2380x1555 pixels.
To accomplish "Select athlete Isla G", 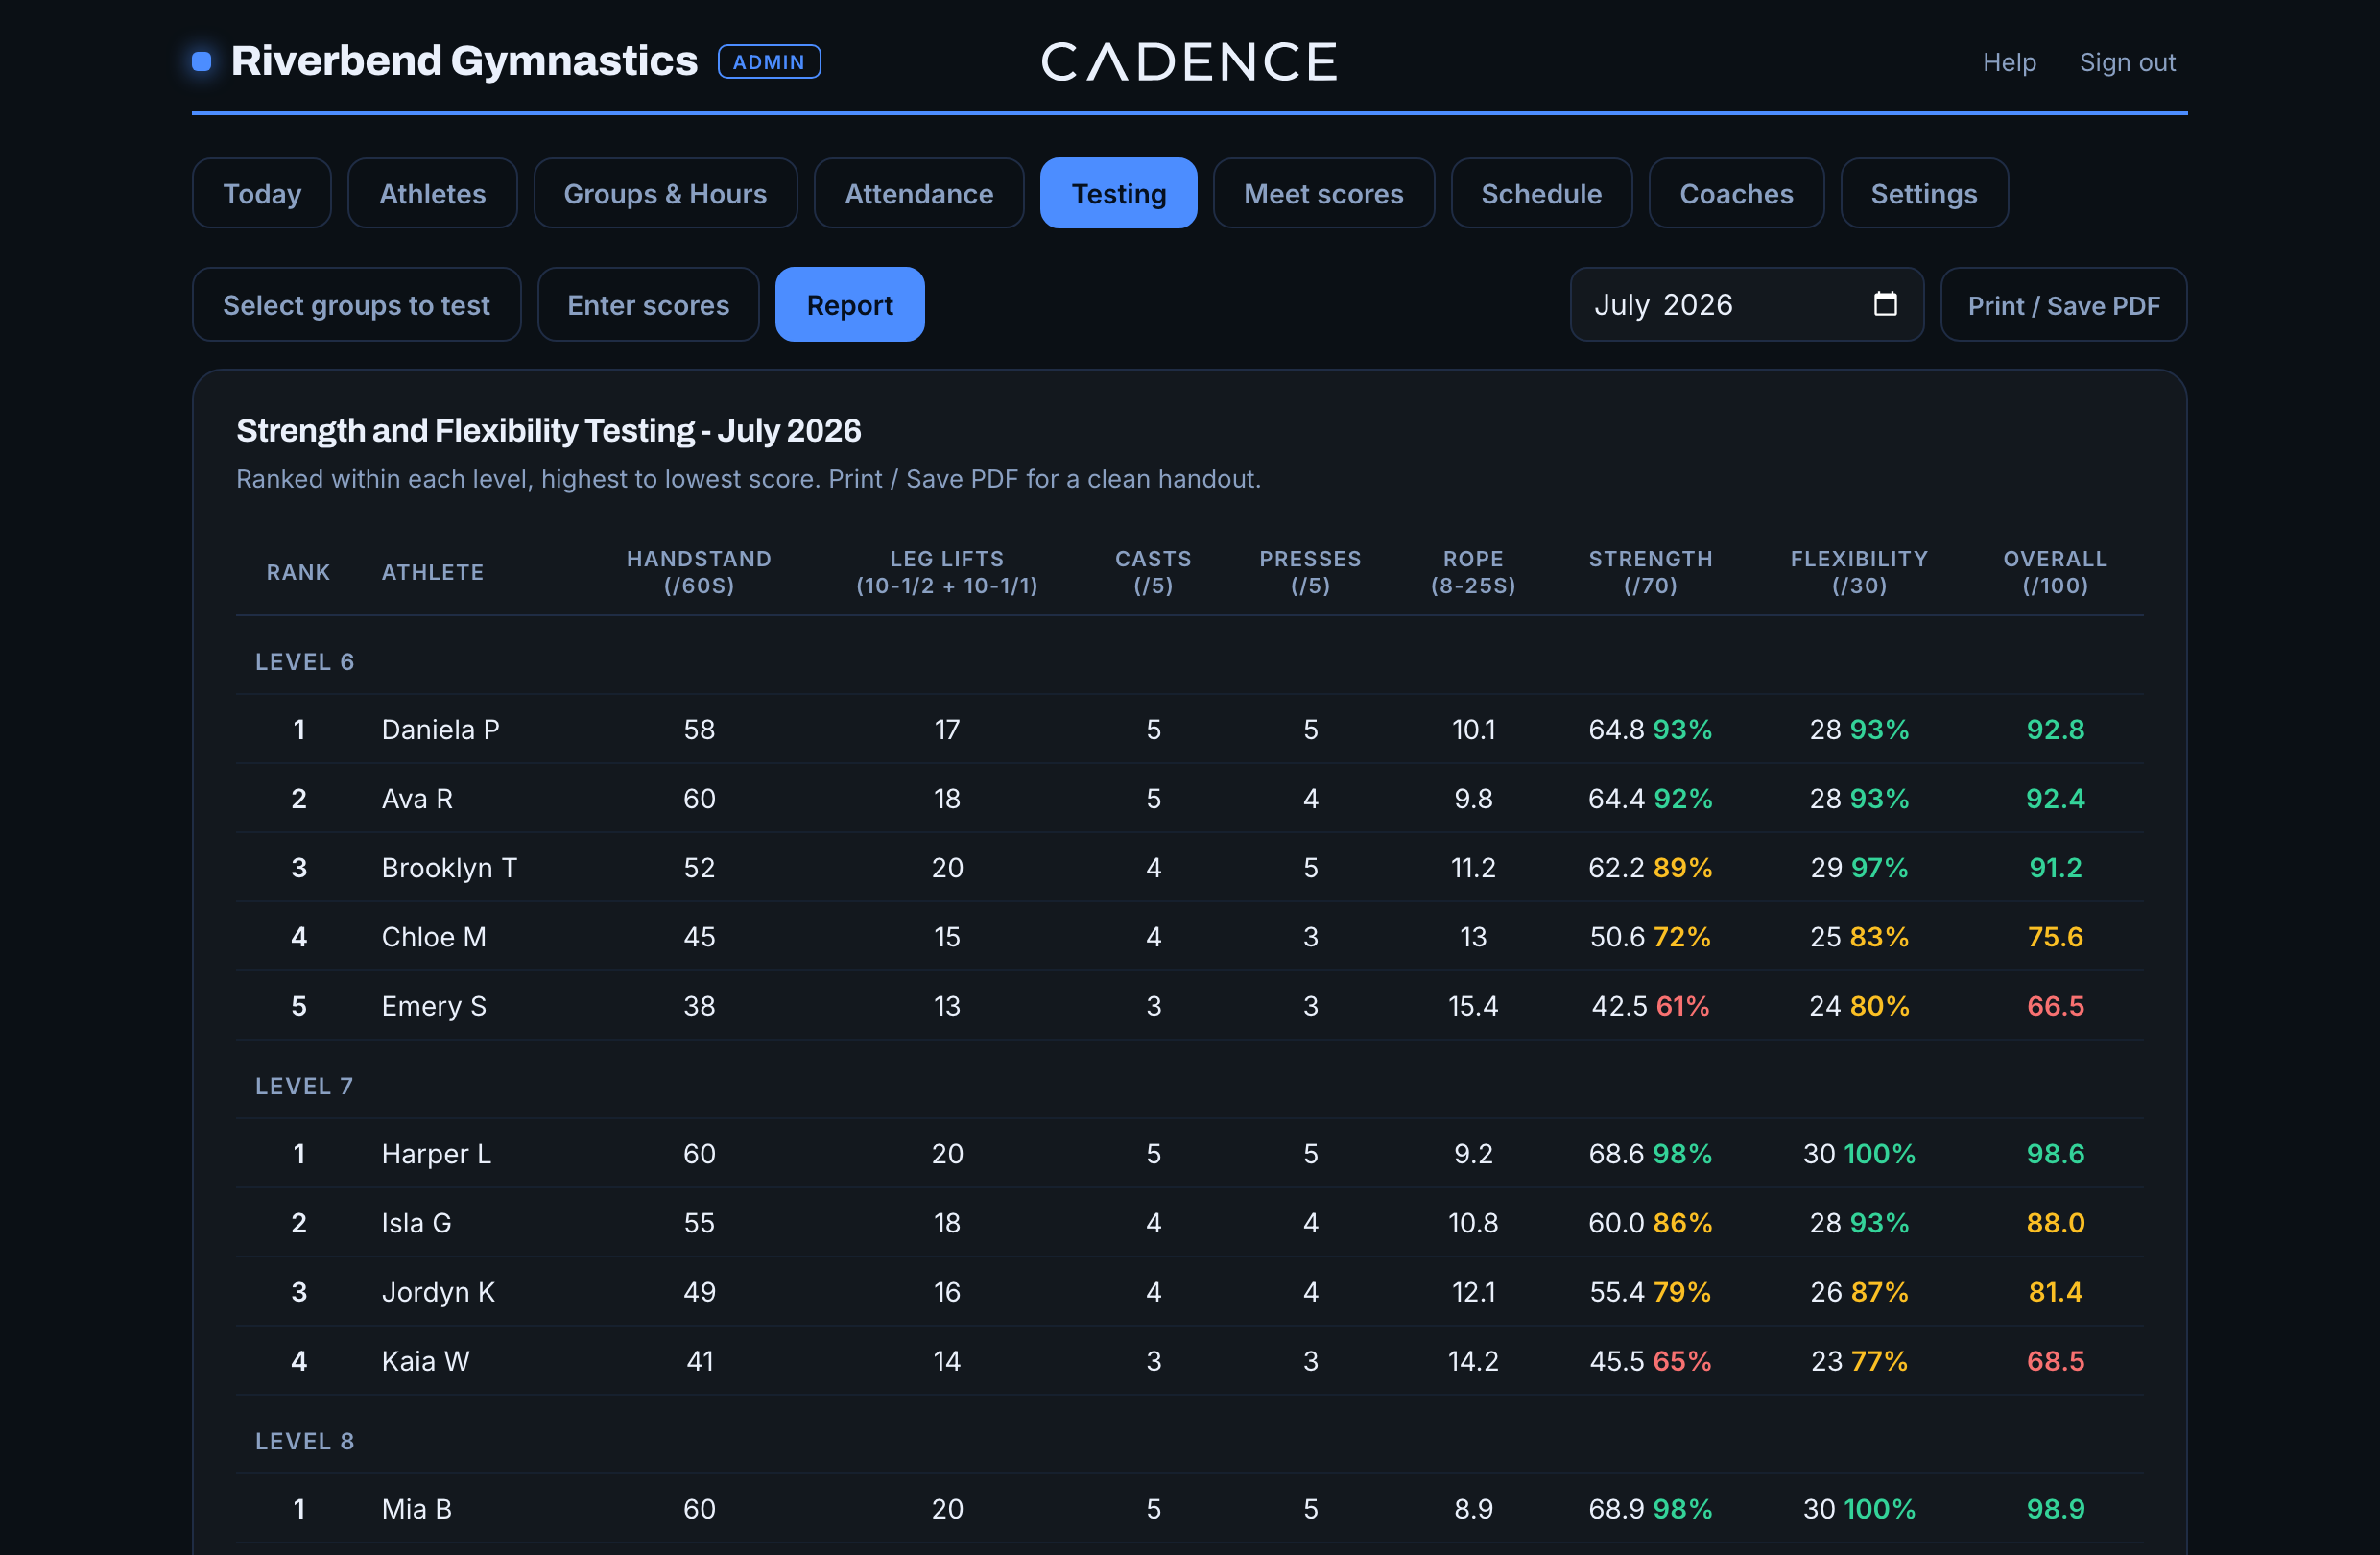I will pyautogui.click(x=416, y=1222).
